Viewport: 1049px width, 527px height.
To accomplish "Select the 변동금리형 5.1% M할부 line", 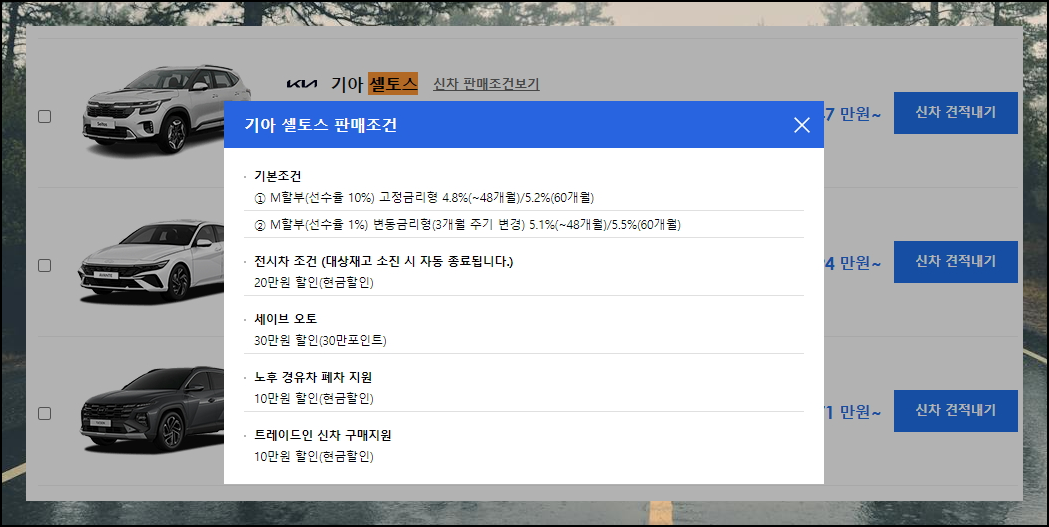I will click(467, 225).
